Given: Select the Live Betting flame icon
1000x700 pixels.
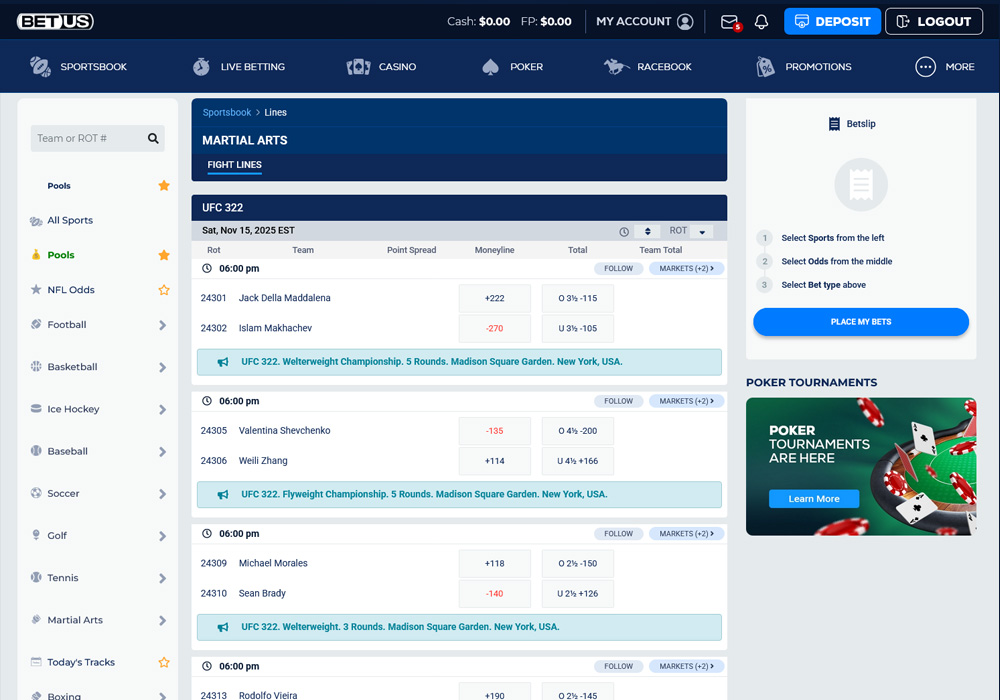Looking at the screenshot, I should click(201, 66).
